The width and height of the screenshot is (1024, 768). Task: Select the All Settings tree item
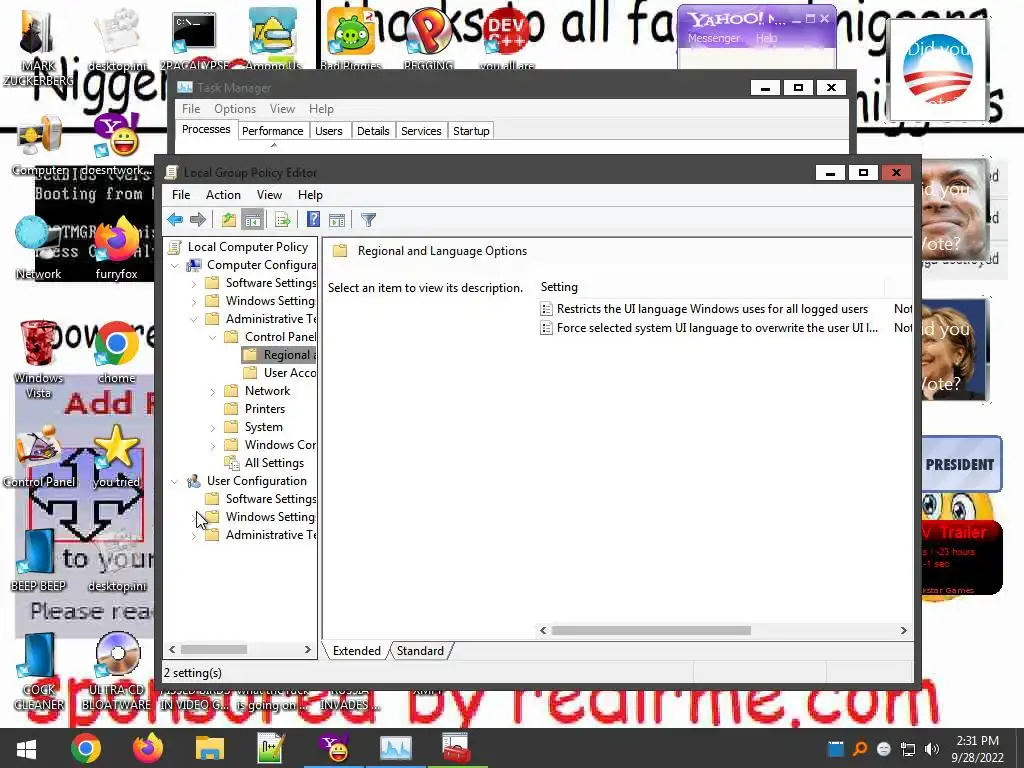click(x=274, y=463)
